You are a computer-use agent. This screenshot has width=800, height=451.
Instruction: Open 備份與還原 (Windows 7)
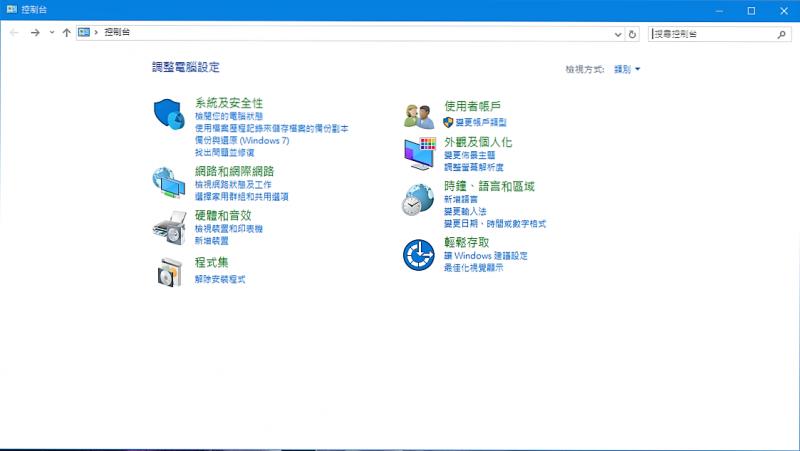(x=242, y=140)
